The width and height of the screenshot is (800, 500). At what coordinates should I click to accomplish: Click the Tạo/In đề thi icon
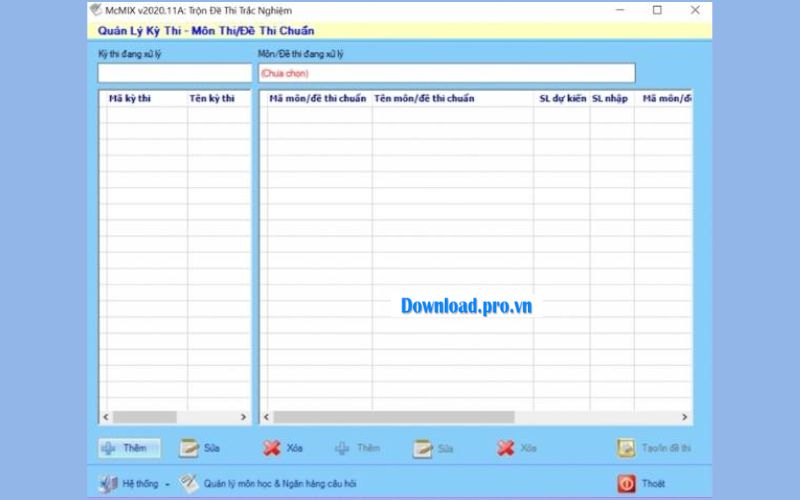click(x=626, y=448)
